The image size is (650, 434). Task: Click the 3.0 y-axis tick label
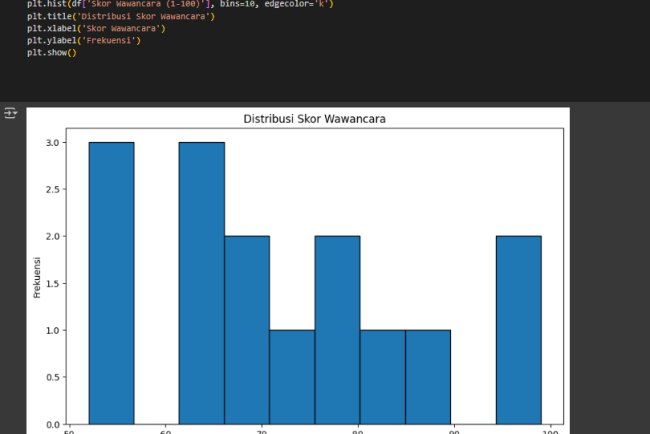click(52, 143)
